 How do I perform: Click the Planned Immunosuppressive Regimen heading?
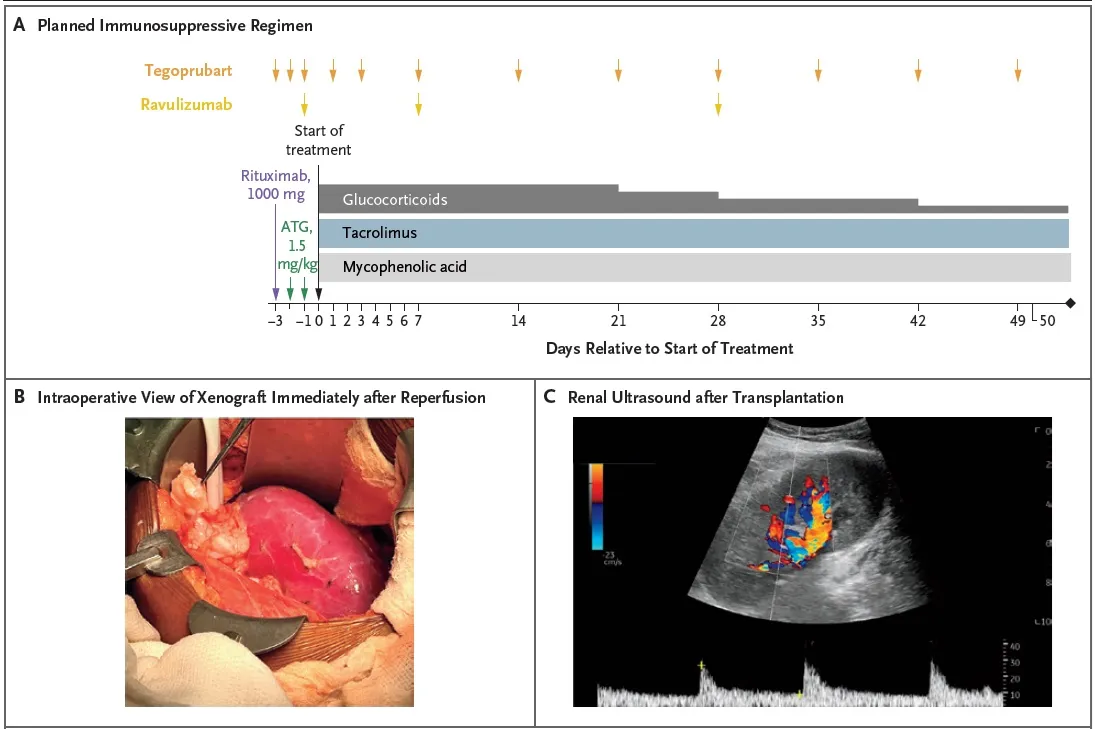(175, 26)
